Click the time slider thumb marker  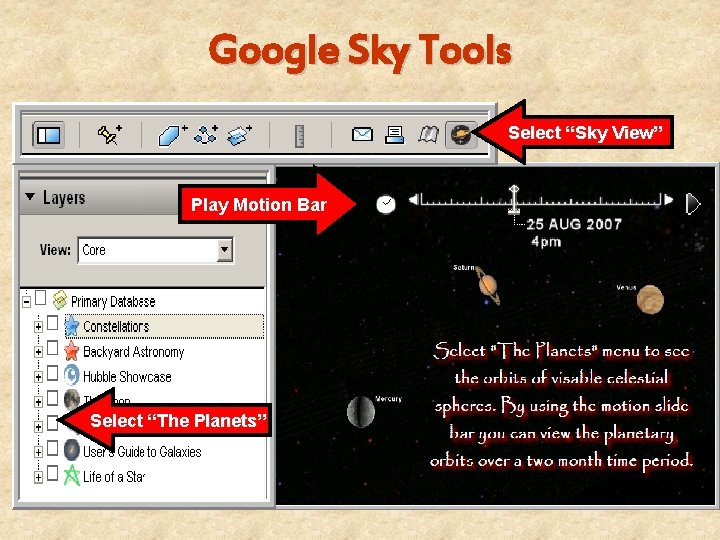514,199
